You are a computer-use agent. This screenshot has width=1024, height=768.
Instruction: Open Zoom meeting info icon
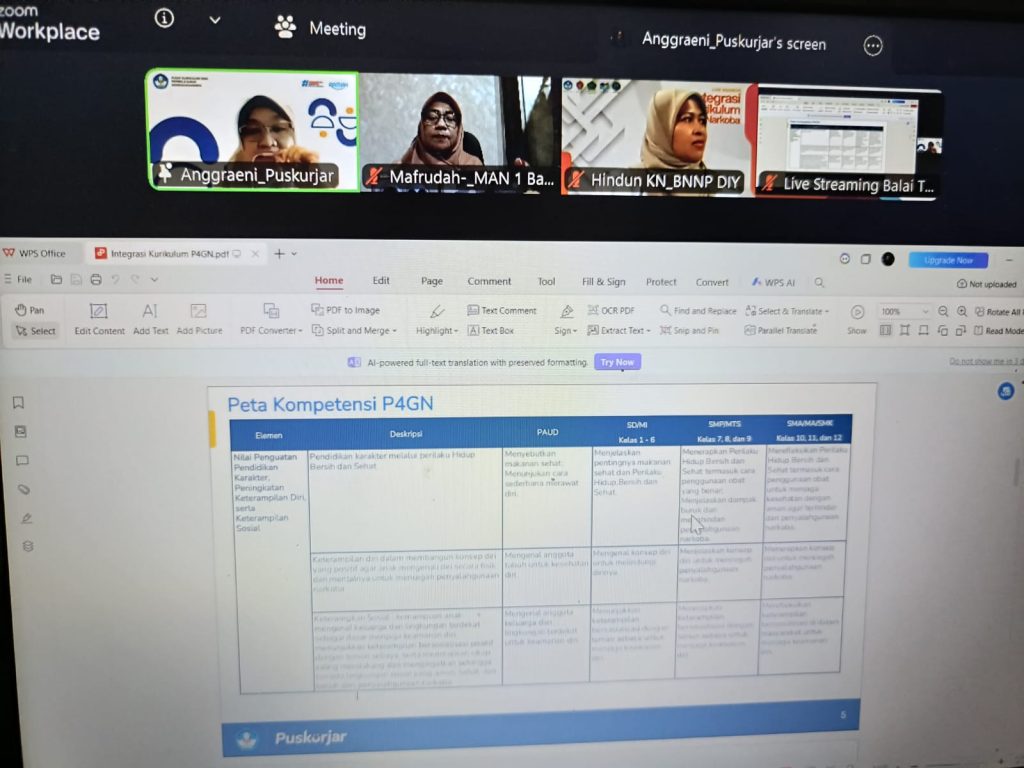[165, 19]
